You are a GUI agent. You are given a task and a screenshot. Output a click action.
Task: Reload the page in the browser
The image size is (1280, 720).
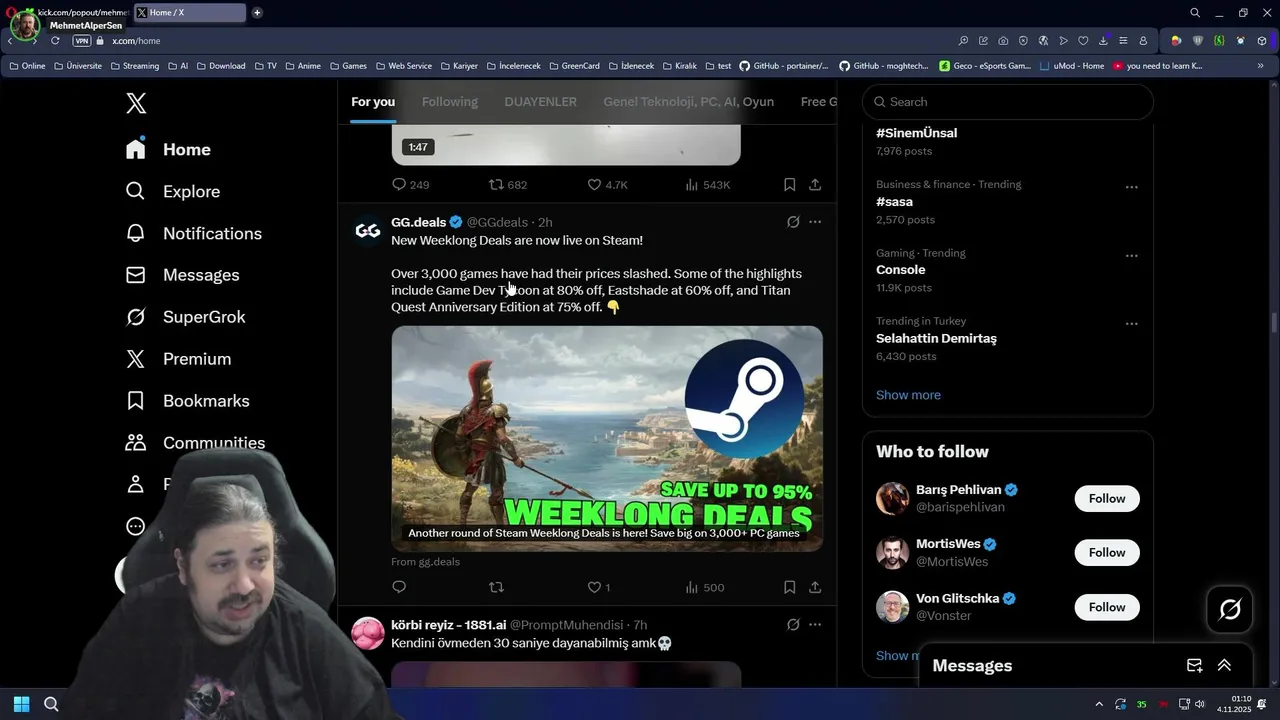(x=55, y=41)
